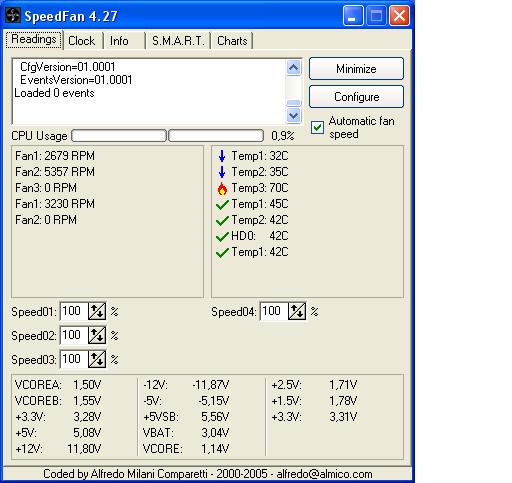Click the VCOREB 1,55V voltage reading

(58, 401)
